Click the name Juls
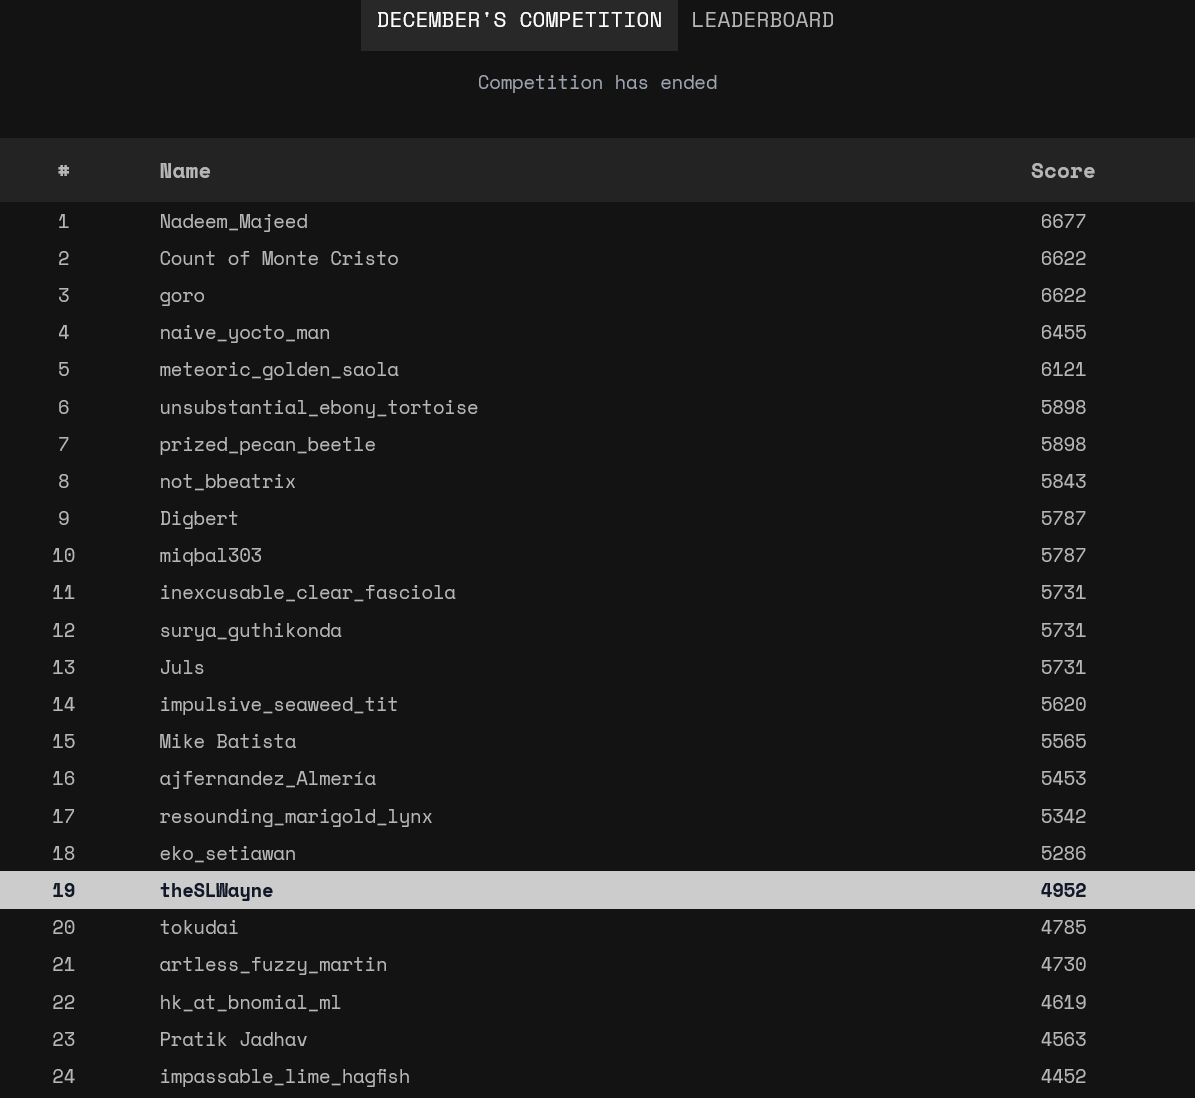The image size is (1195, 1098). [182, 667]
